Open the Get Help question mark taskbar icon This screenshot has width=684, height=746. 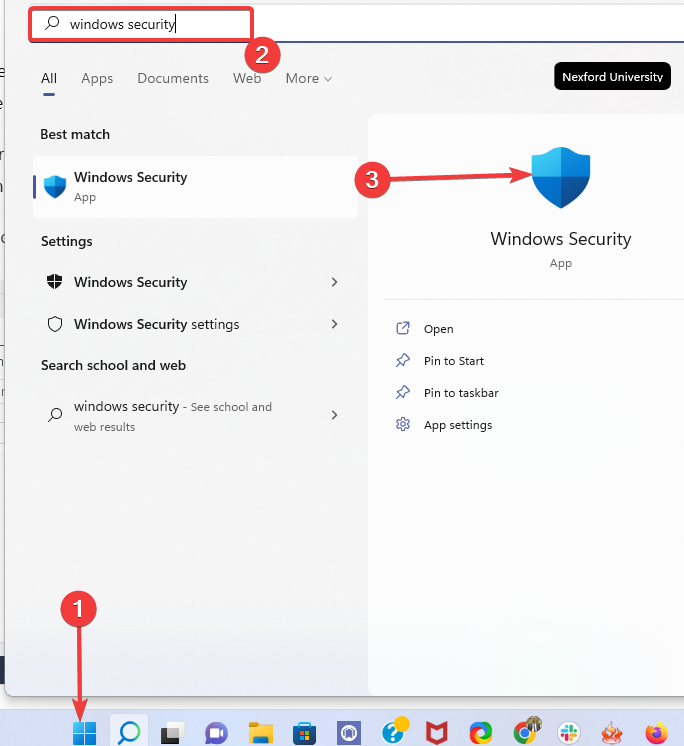point(394,731)
